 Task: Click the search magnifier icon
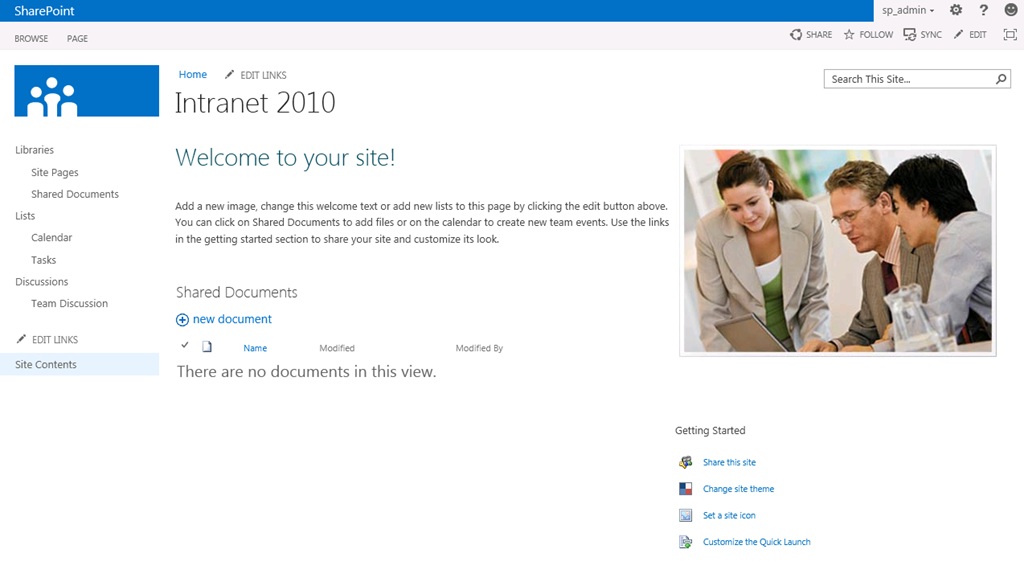(1002, 79)
